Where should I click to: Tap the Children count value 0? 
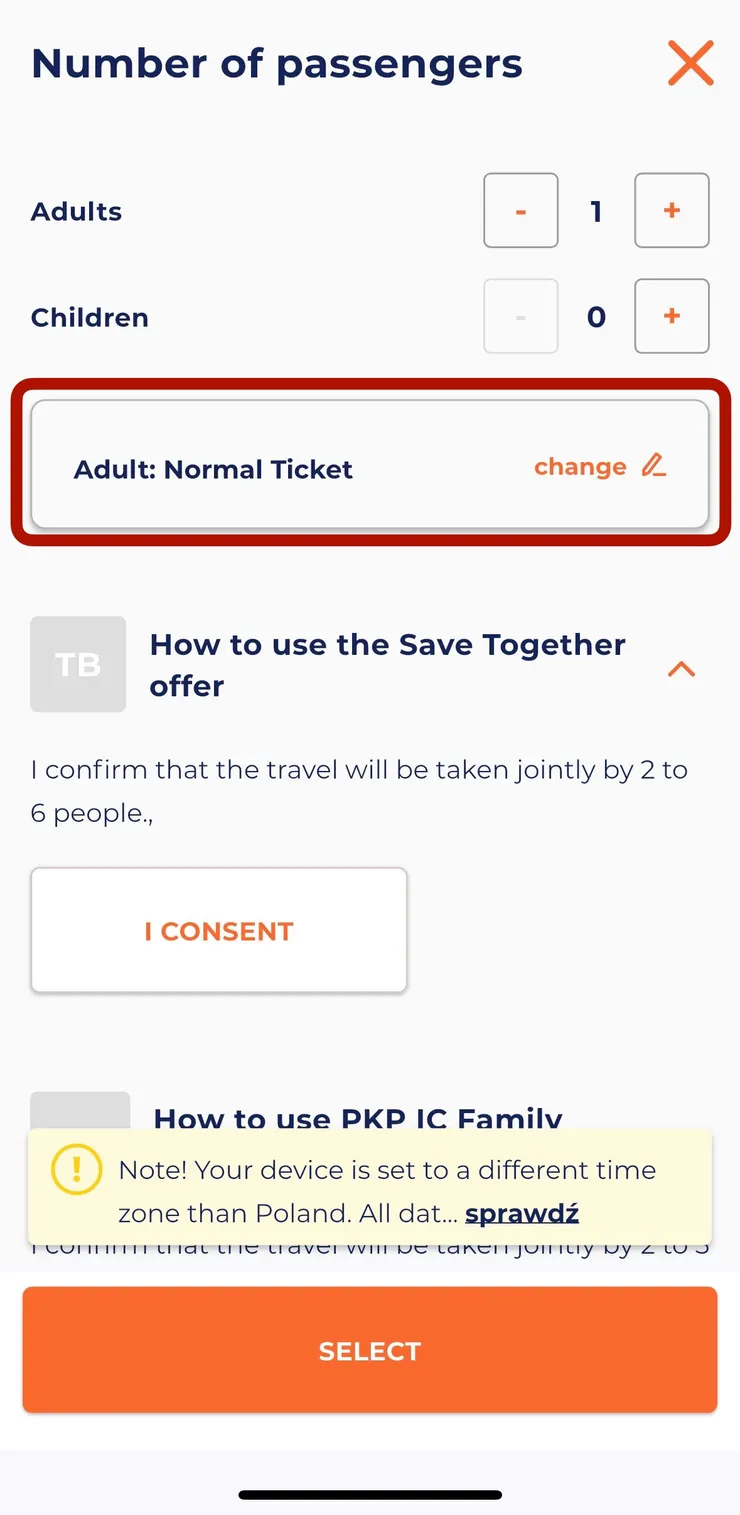pyautogui.click(x=596, y=317)
